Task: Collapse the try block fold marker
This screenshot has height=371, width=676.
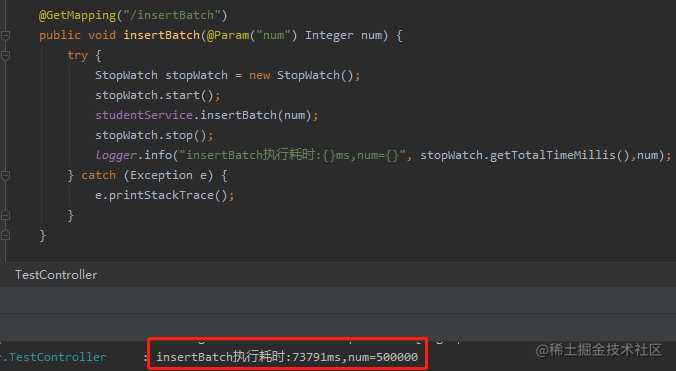Action: click(5, 55)
